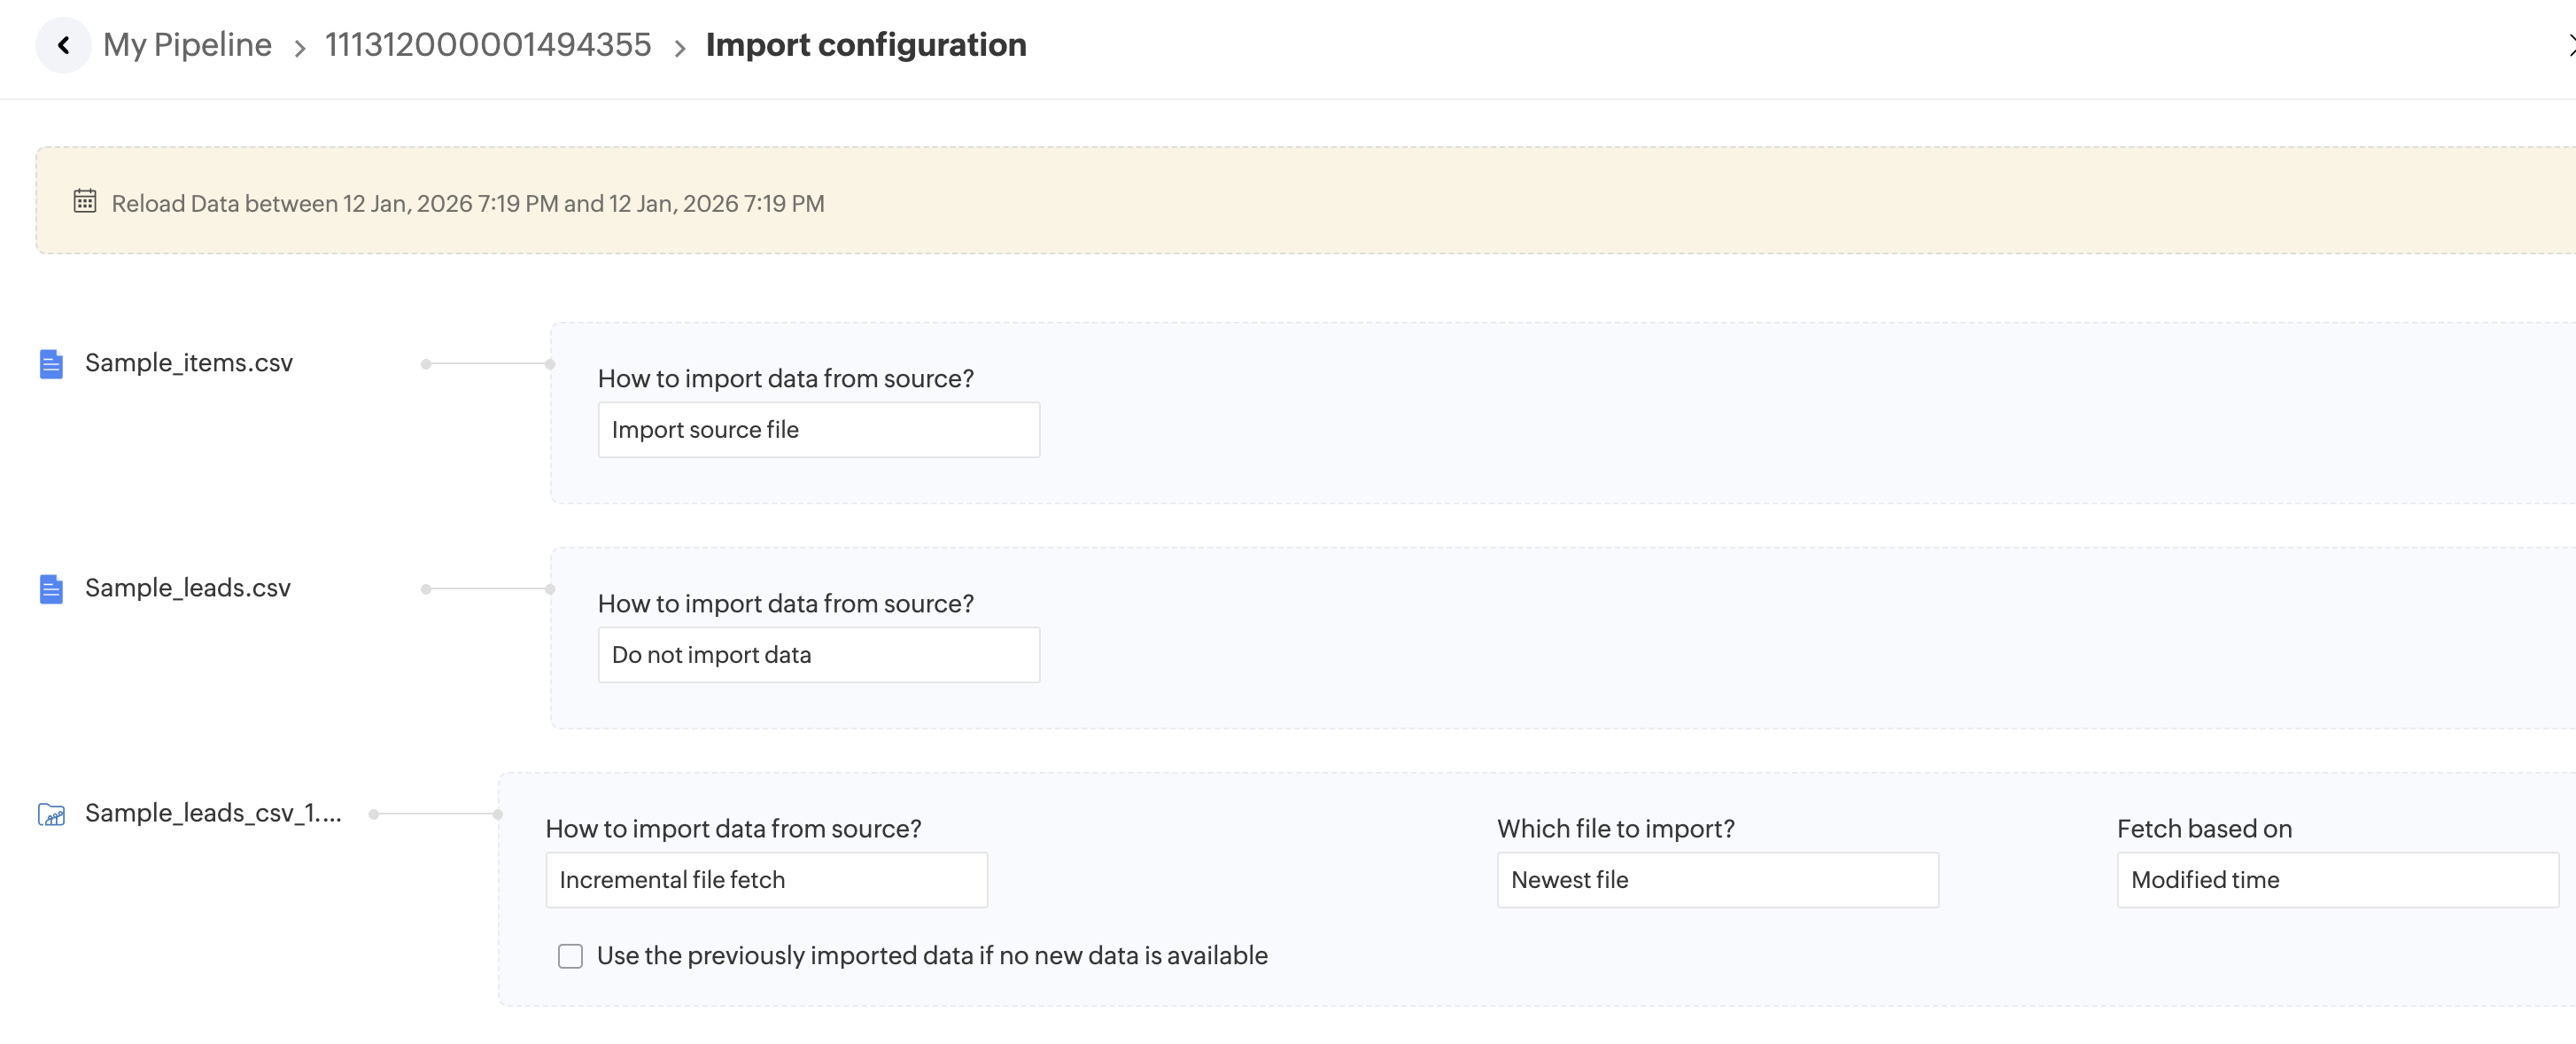The image size is (2576, 1044).
Task: Open pipeline ID 111312000001494355 breadcrumb
Action: pos(488,45)
